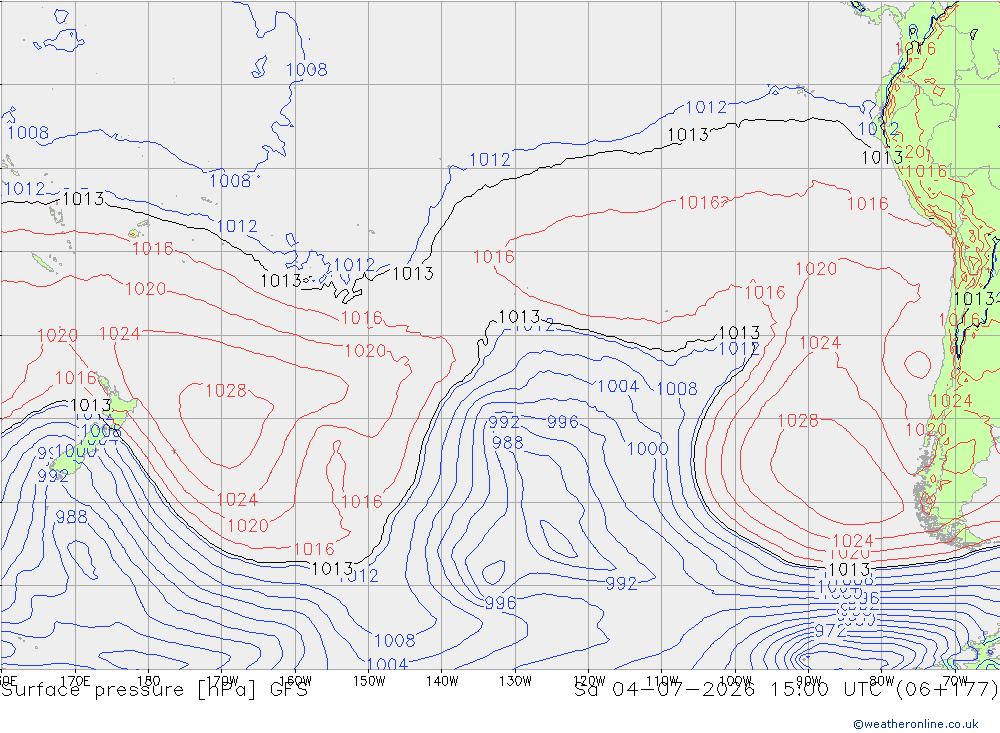Image resolution: width=1000 pixels, height=733 pixels.
Task: Click the 972 low pressure label
Action: [x=830, y=631]
